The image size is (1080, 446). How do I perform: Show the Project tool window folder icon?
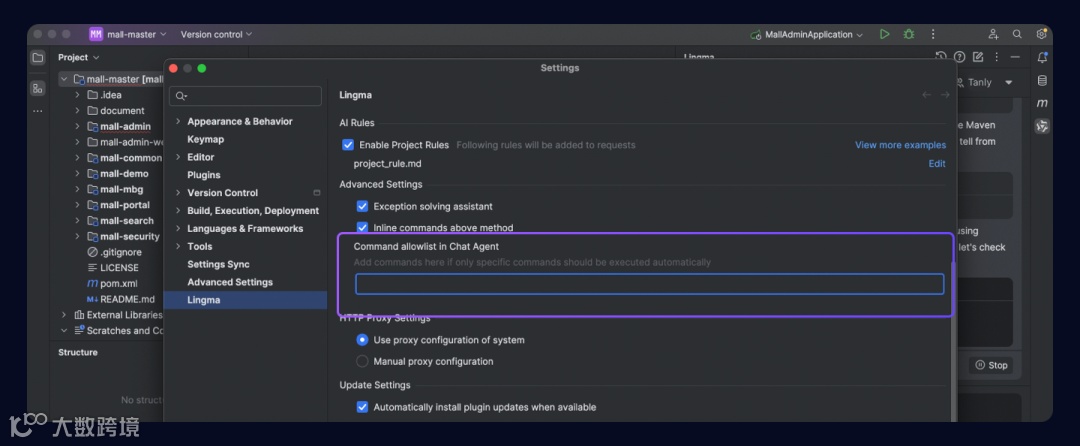click(x=38, y=58)
